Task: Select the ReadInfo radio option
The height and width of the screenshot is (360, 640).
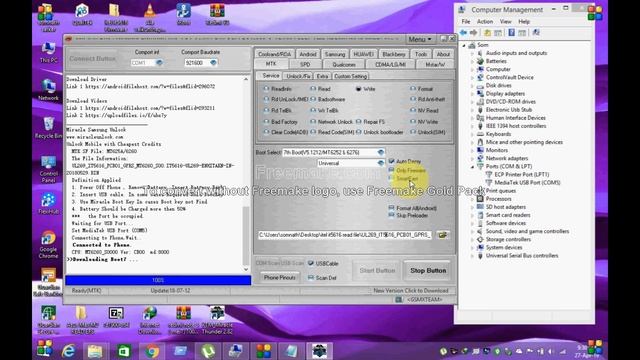Action: (278, 89)
